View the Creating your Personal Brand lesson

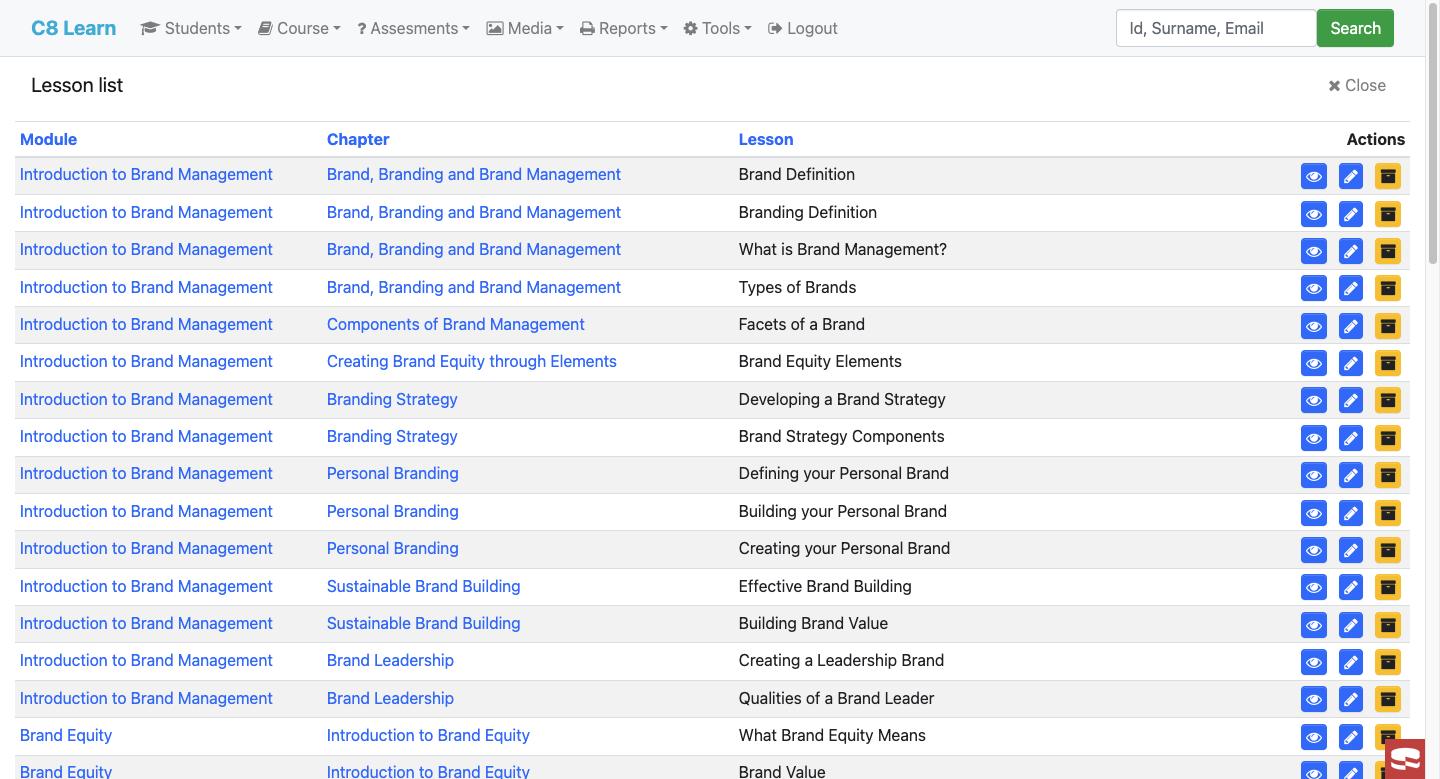pyautogui.click(x=1313, y=550)
